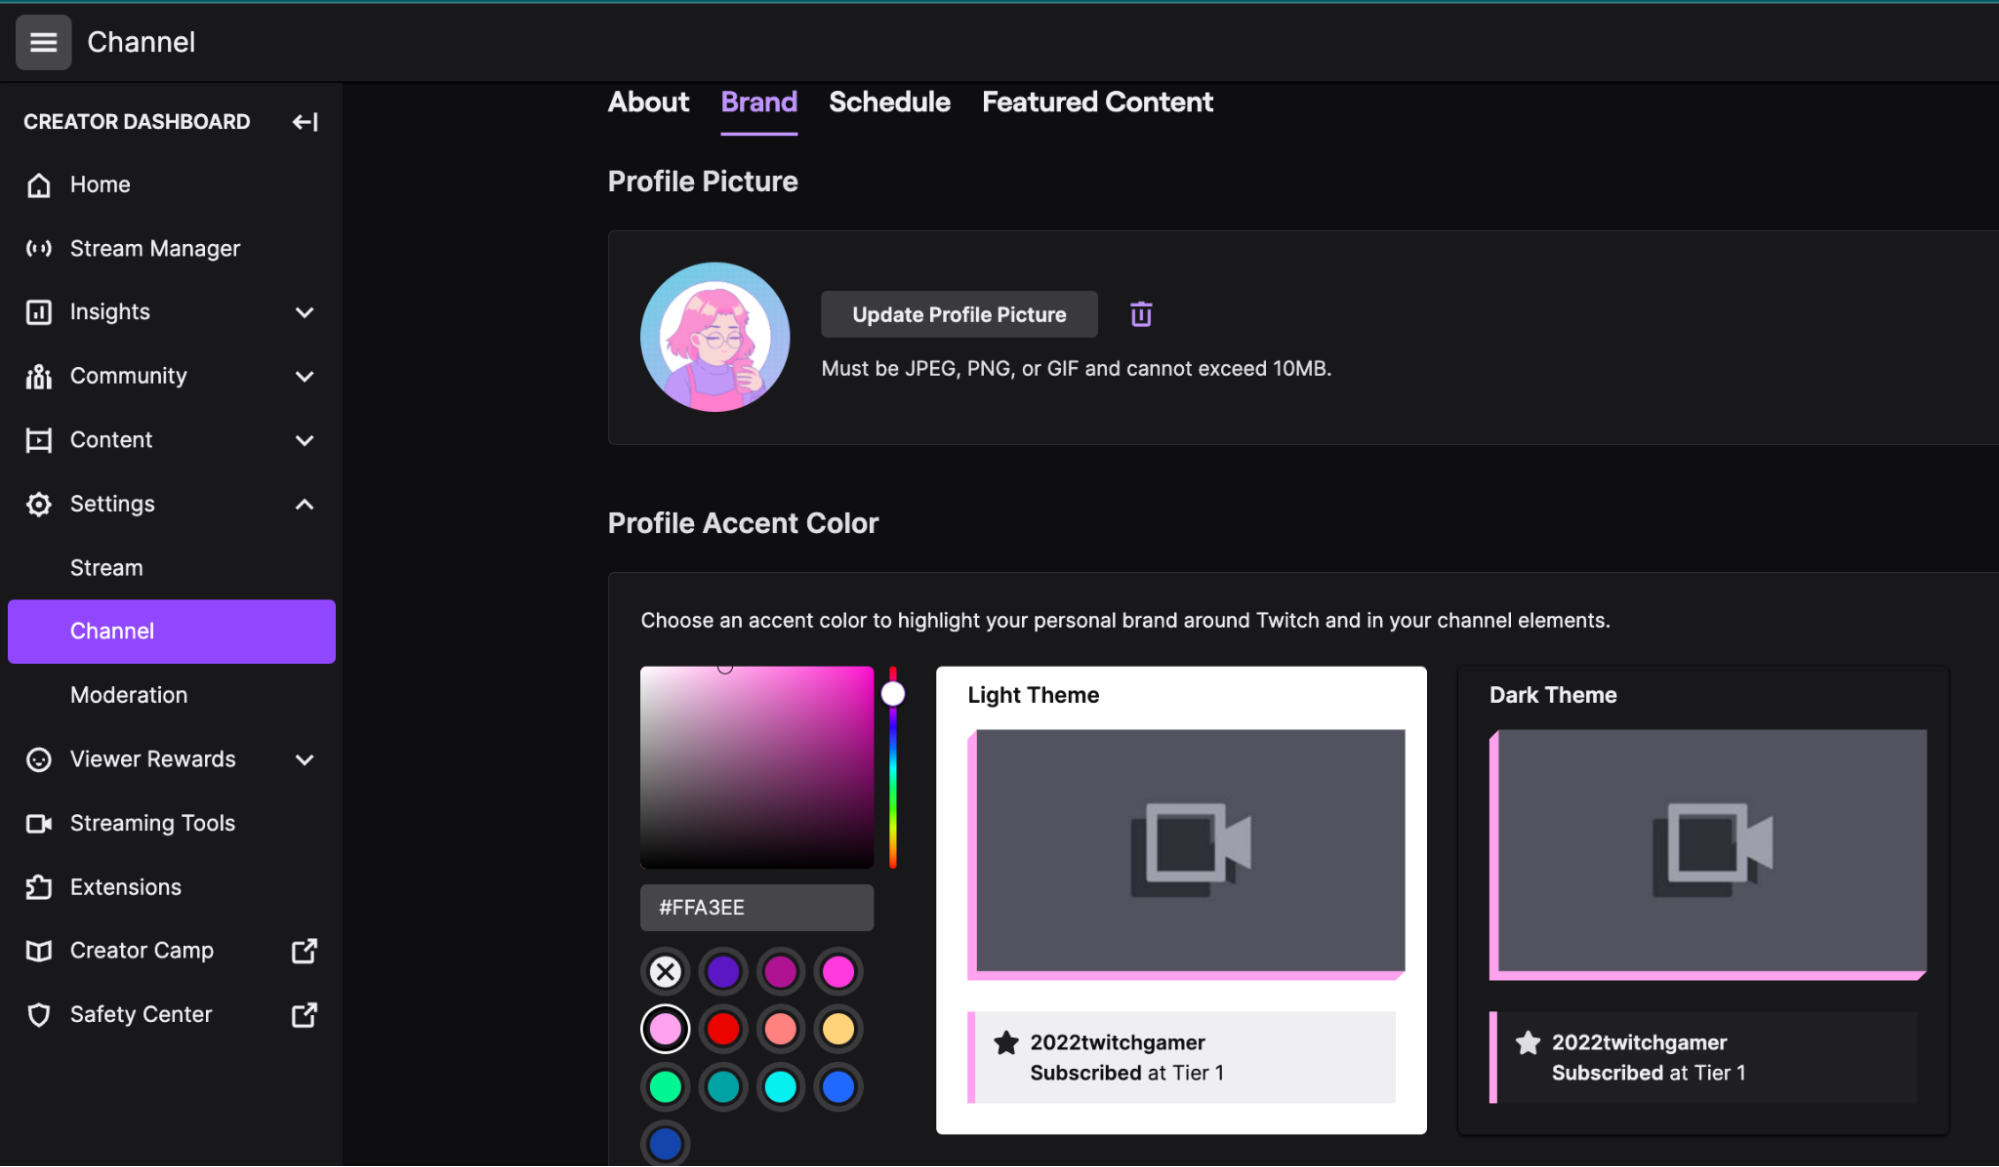Viewport: 1999px width, 1167px height.
Task: Expand the Insights section
Action: [304, 312]
